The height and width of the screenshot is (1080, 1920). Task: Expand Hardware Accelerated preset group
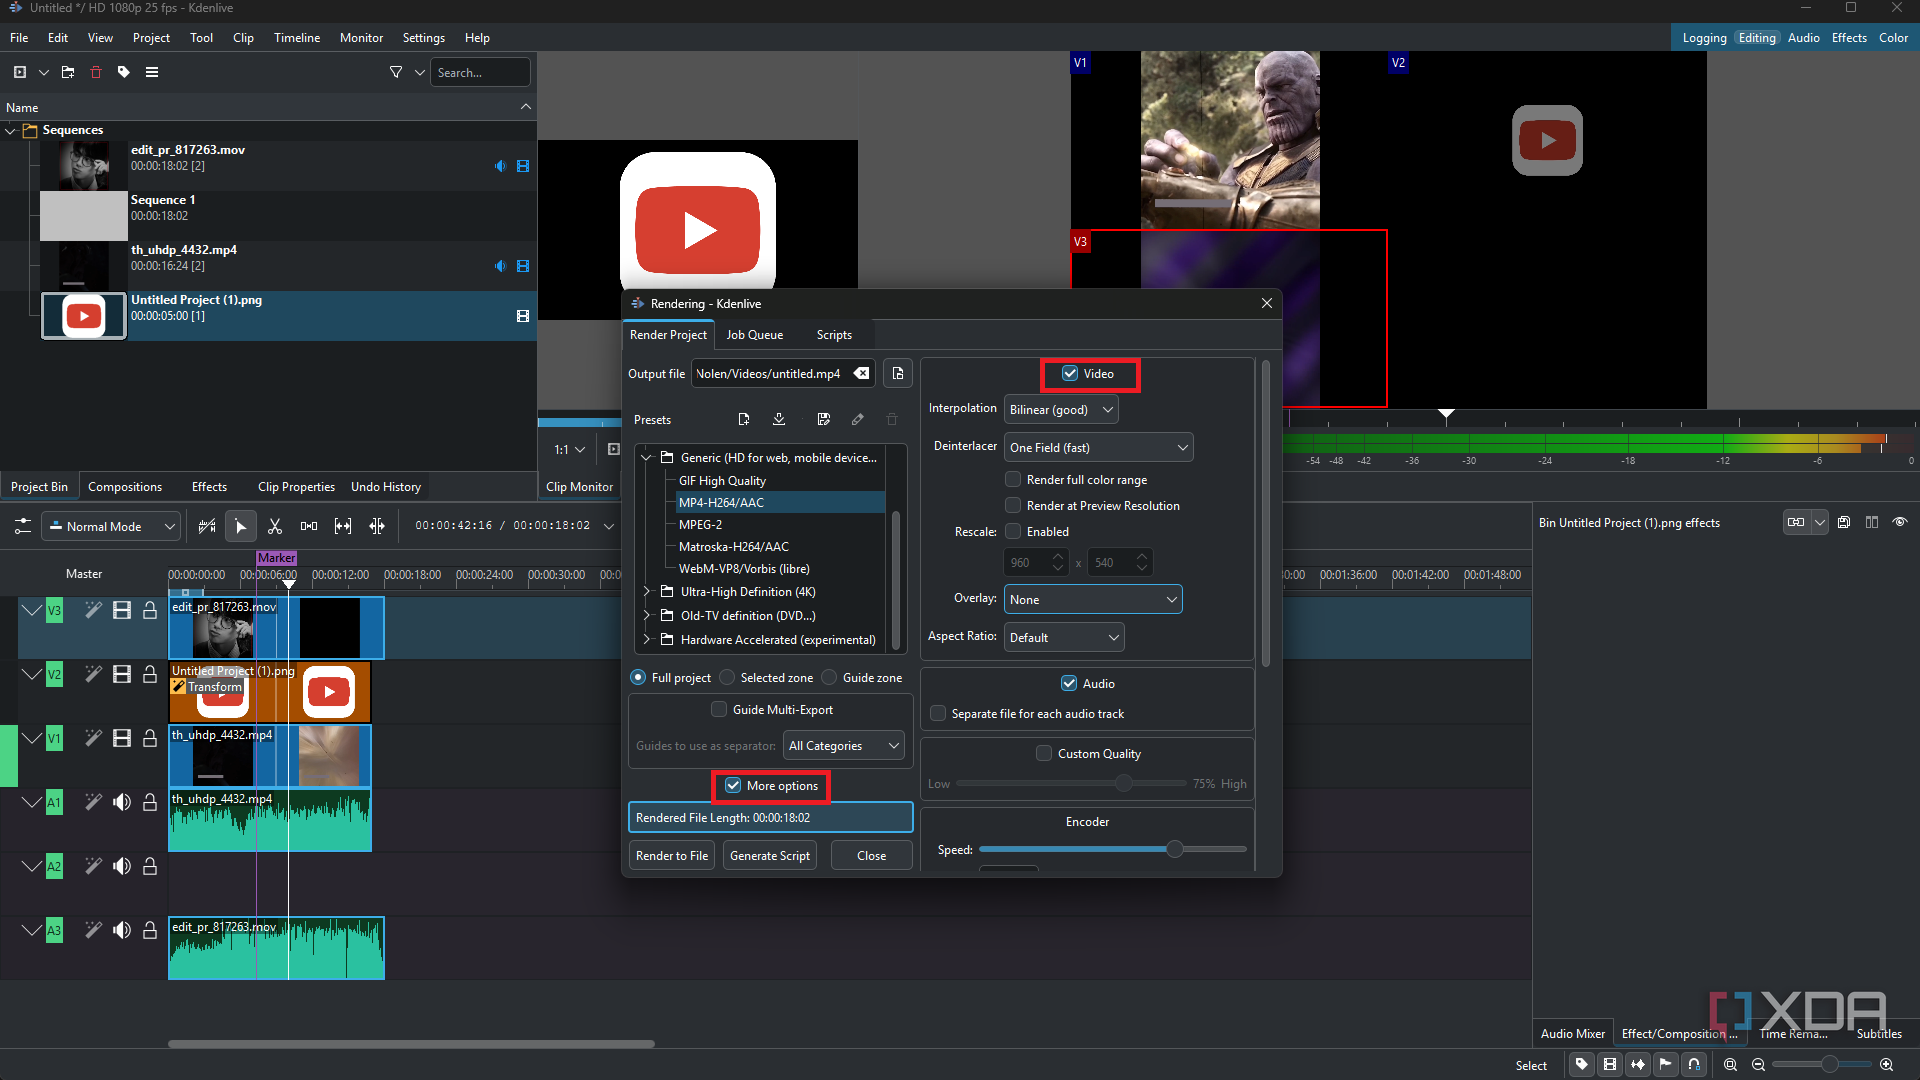tap(647, 639)
